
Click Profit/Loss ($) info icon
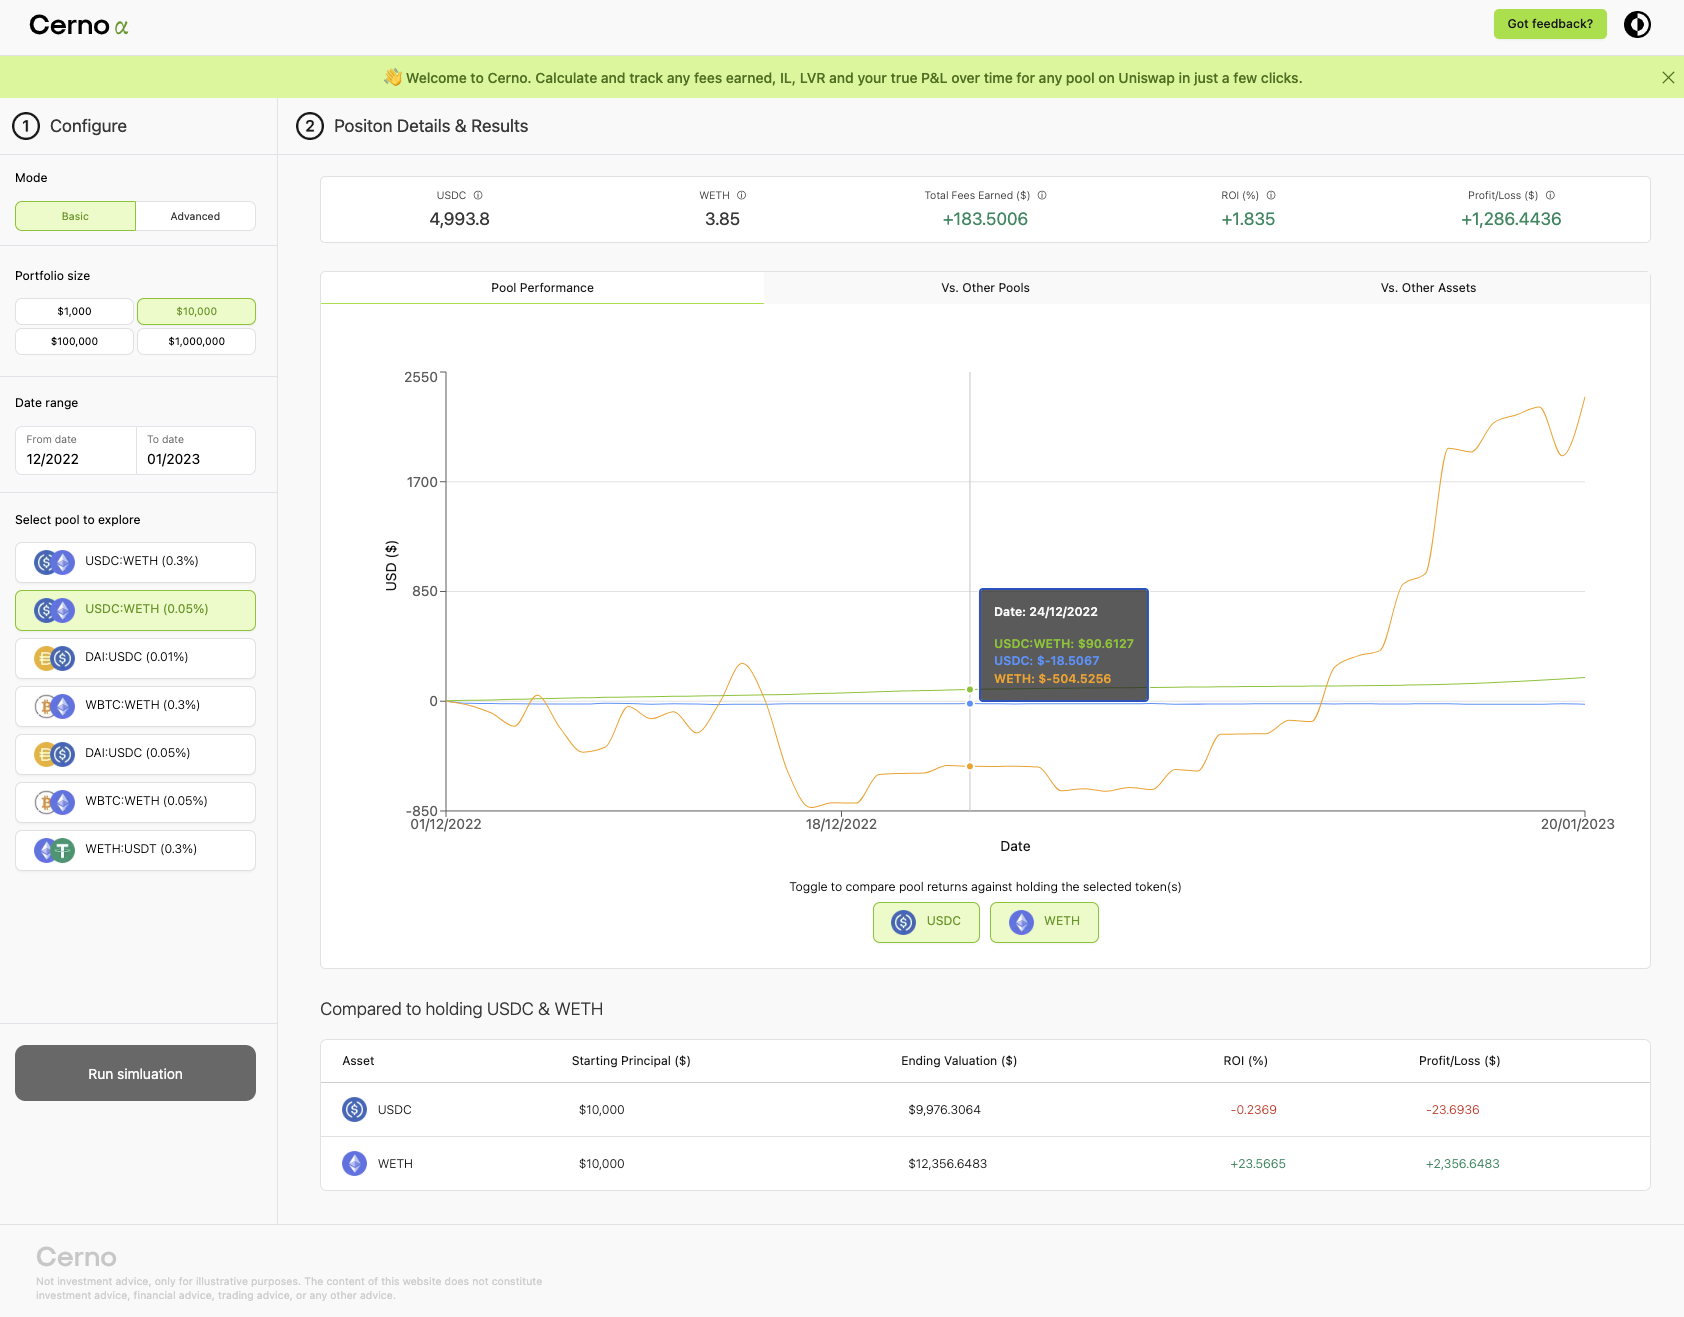click(x=1550, y=195)
